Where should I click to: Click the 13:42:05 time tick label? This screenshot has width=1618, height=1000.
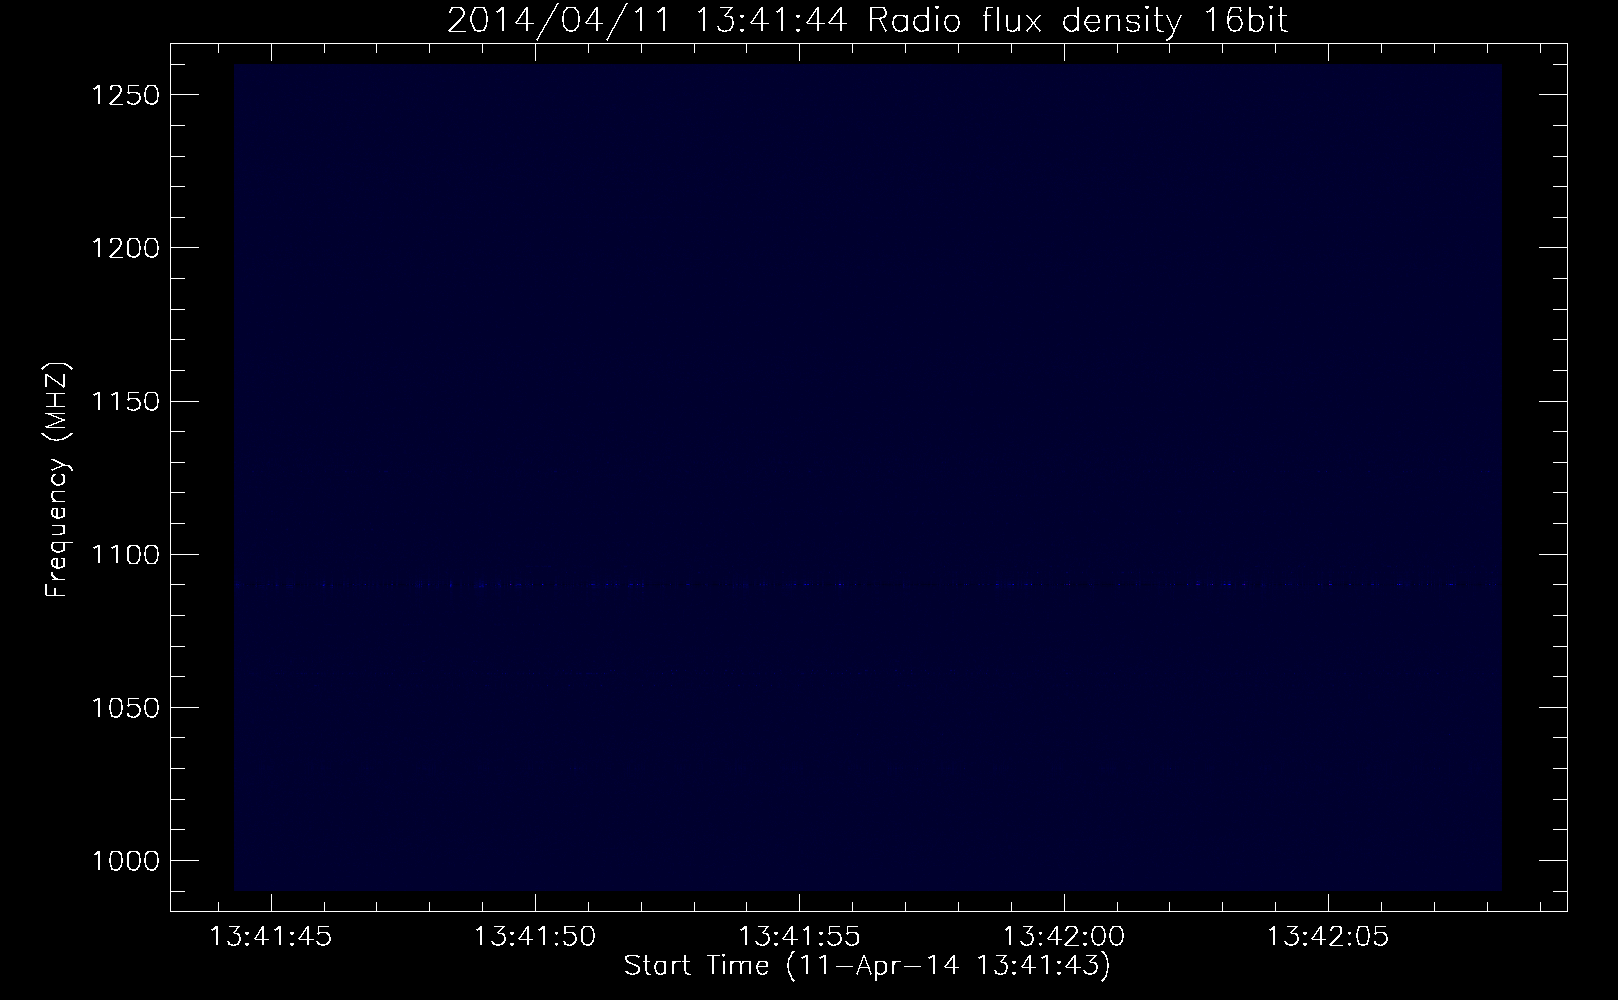coord(1328,937)
